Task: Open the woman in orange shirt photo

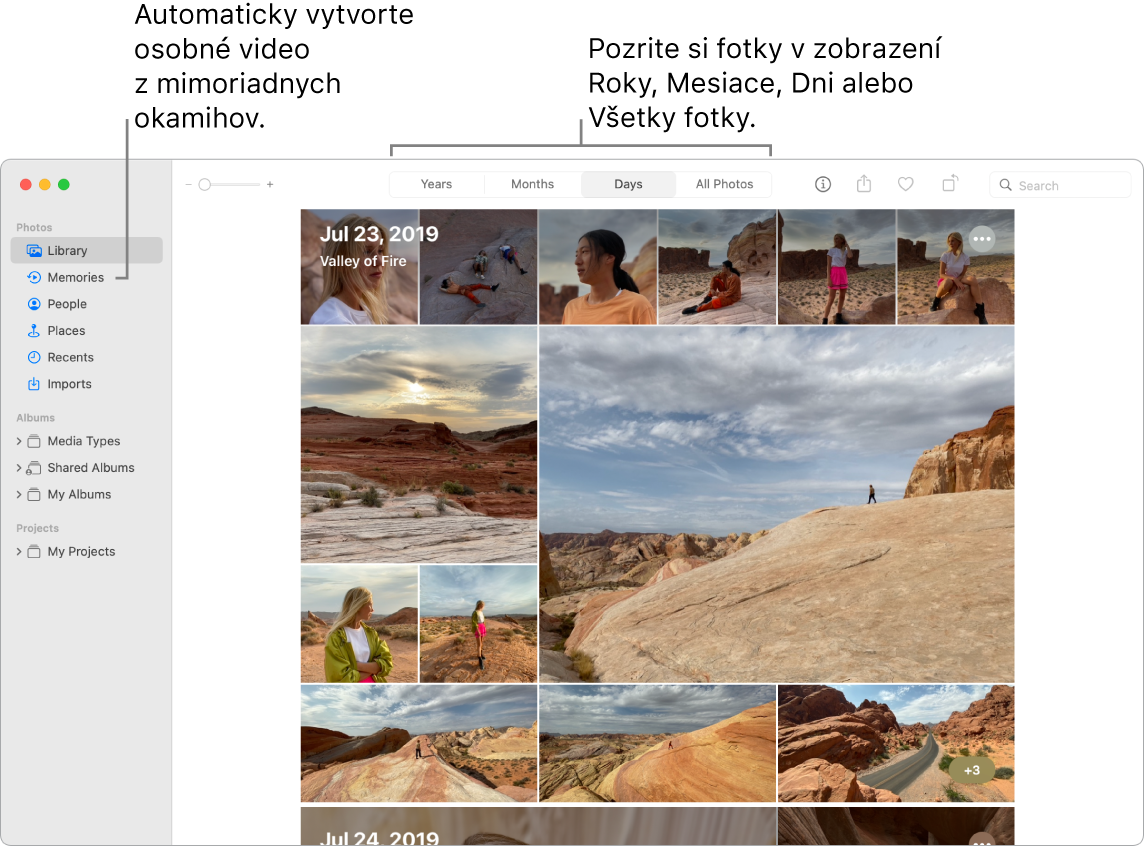Action: [598, 267]
